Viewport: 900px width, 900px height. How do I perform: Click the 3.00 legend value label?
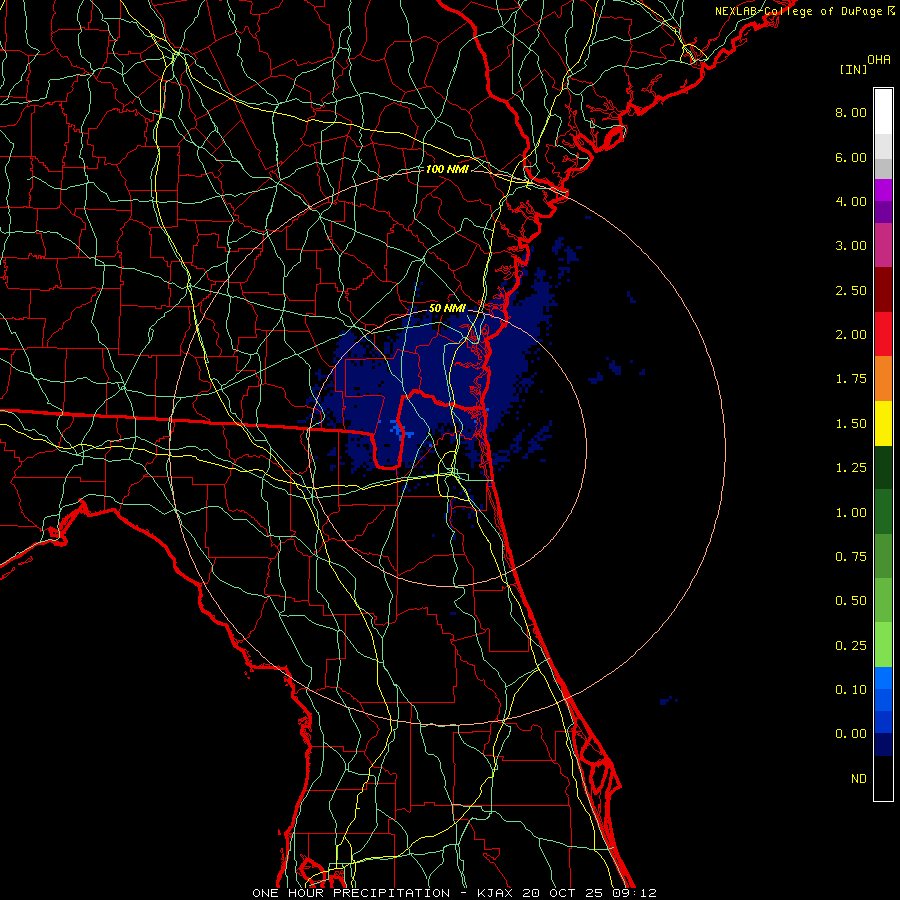pyautogui.click(x=851, y=246)
